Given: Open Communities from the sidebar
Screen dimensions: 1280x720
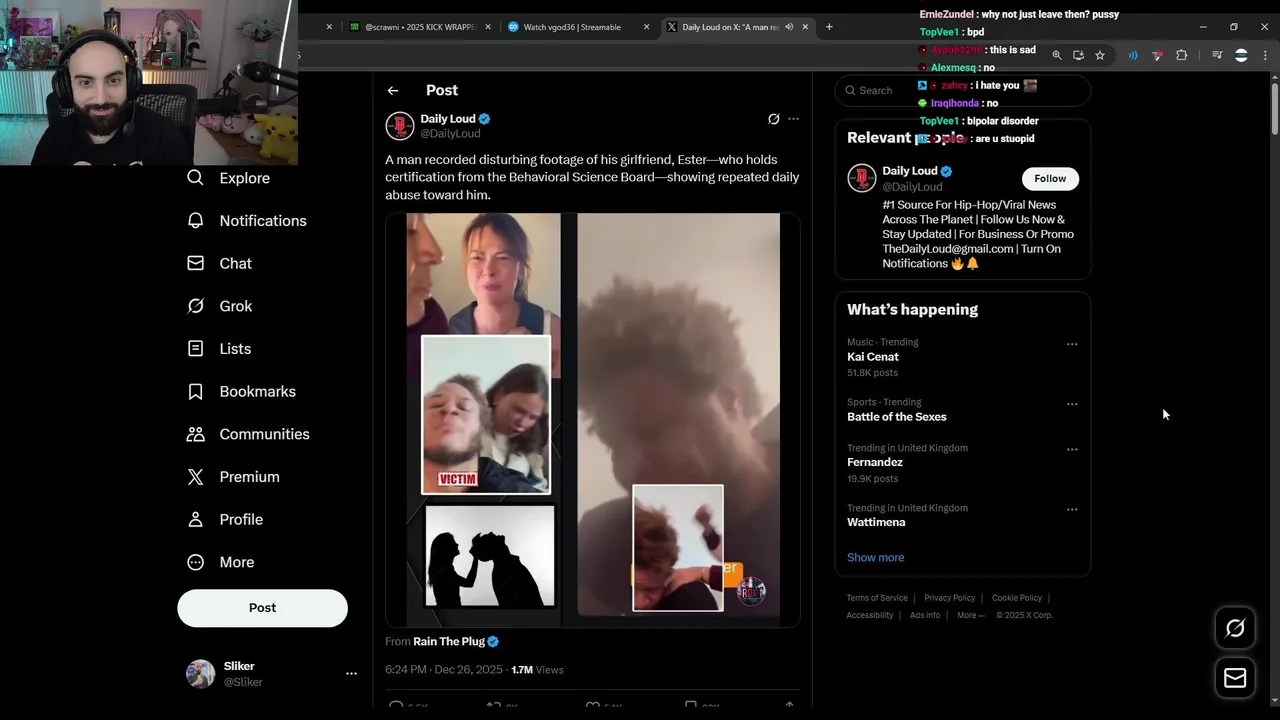Looking at the screenshot, I should coord(248,434).
